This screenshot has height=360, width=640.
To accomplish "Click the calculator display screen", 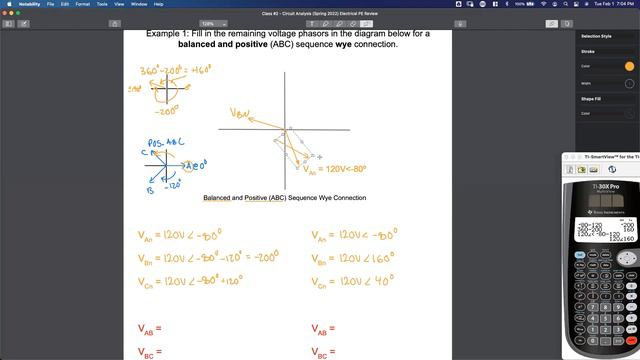I will (606, 229).
